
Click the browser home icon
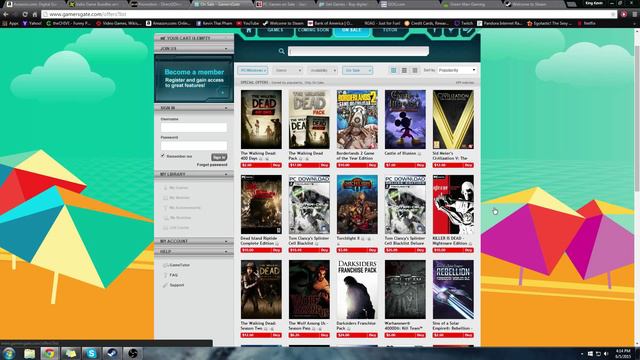pos(35,14)
